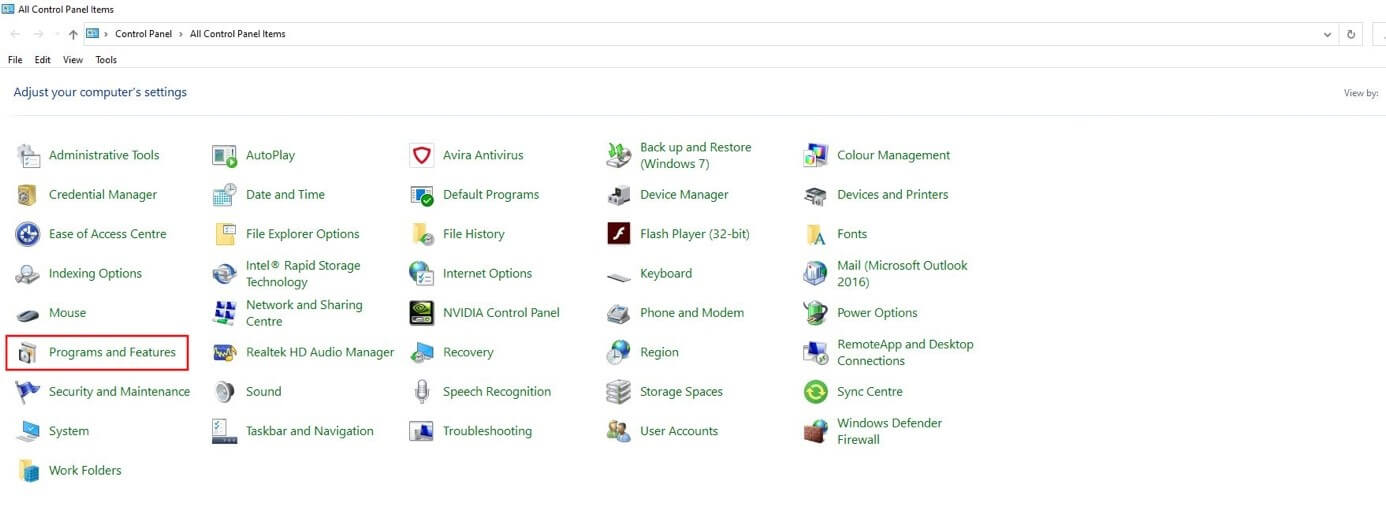
Task: Open the Fonts link
Action: [x=852, y=234]
